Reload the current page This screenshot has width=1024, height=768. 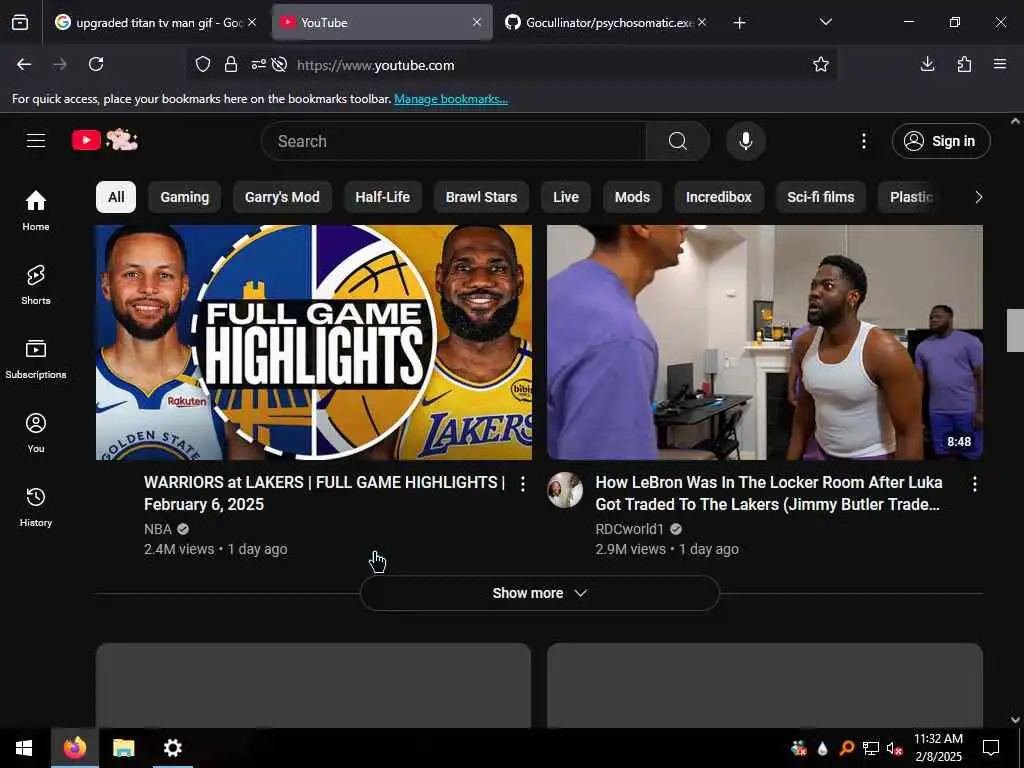(96, 64)
